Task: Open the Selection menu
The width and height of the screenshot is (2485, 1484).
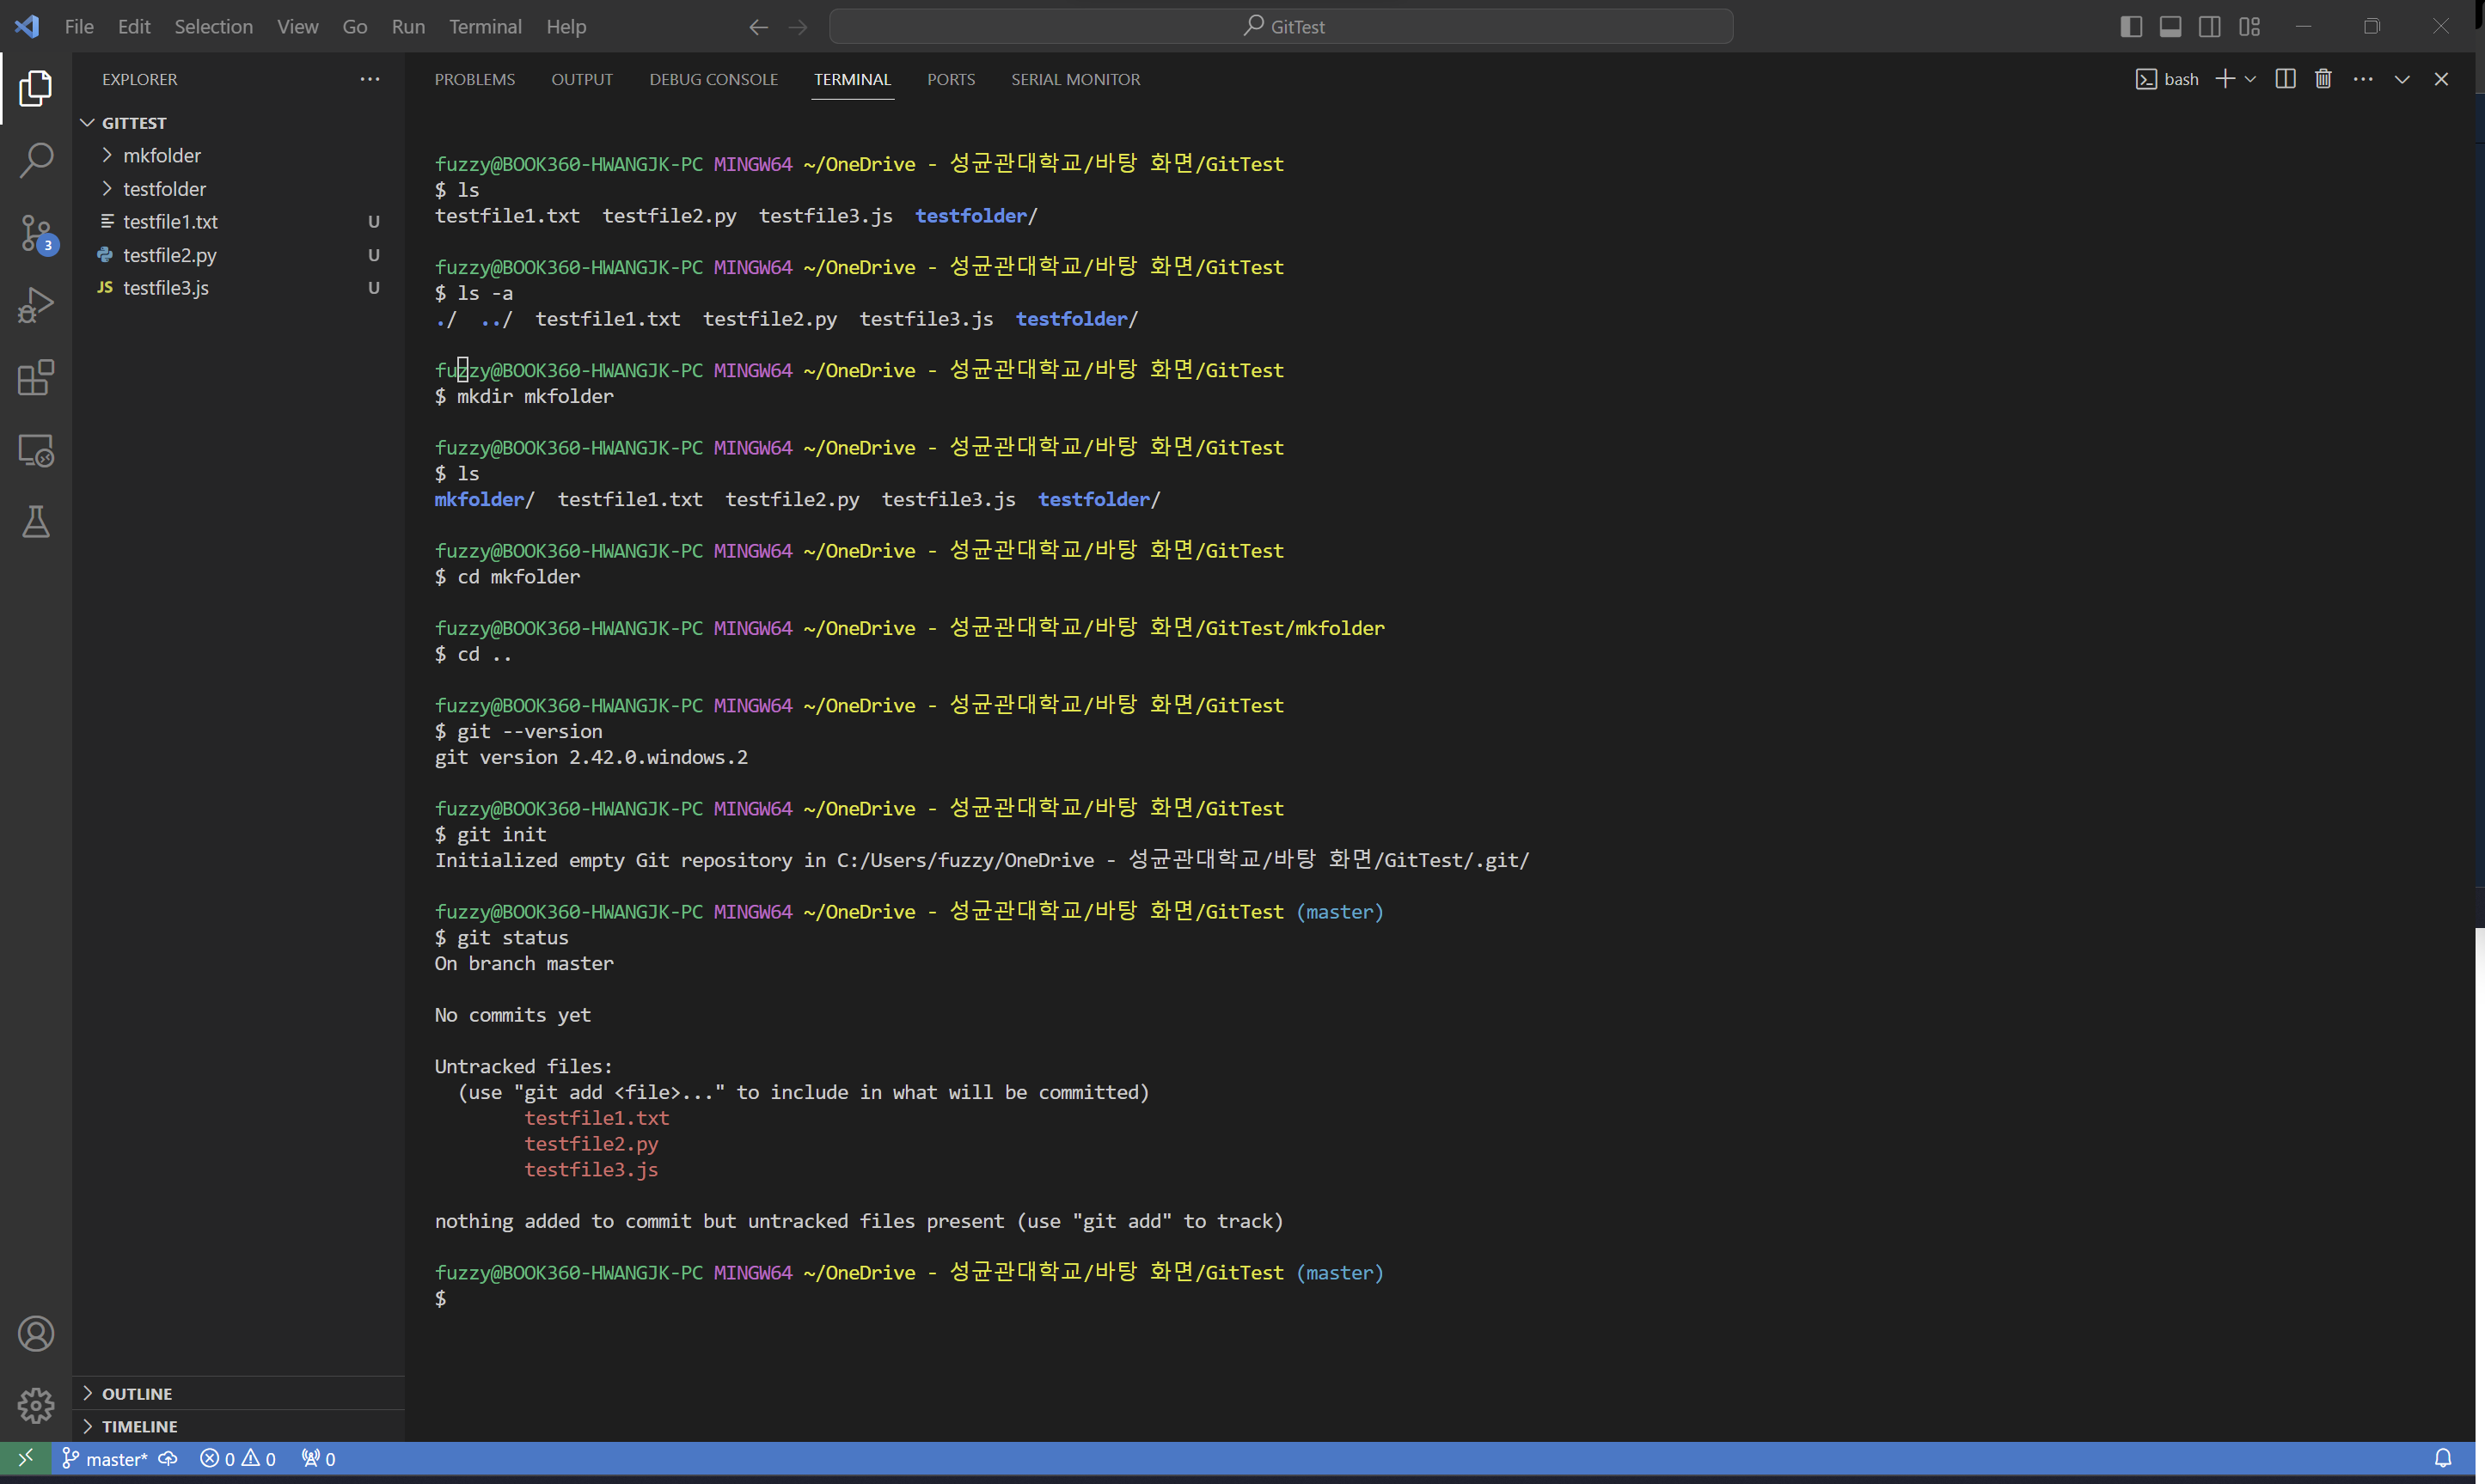Action: [x=213, y=27]
